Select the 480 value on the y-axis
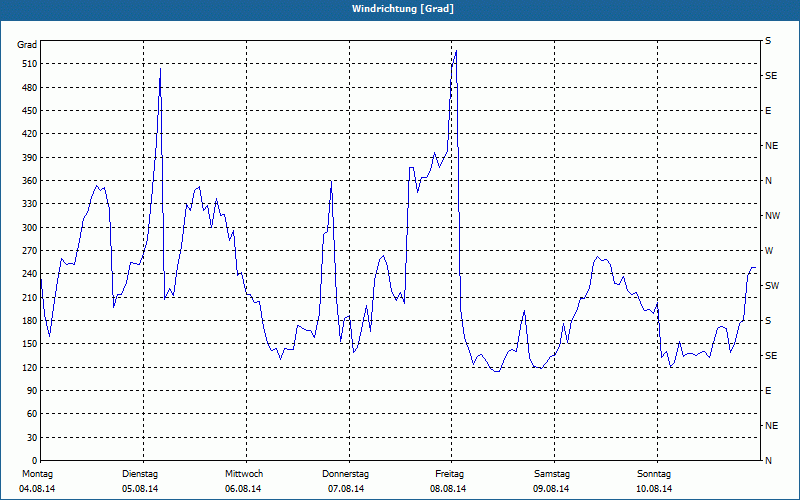The height and width of the screenshot is (500, 800). pos(30,88)
